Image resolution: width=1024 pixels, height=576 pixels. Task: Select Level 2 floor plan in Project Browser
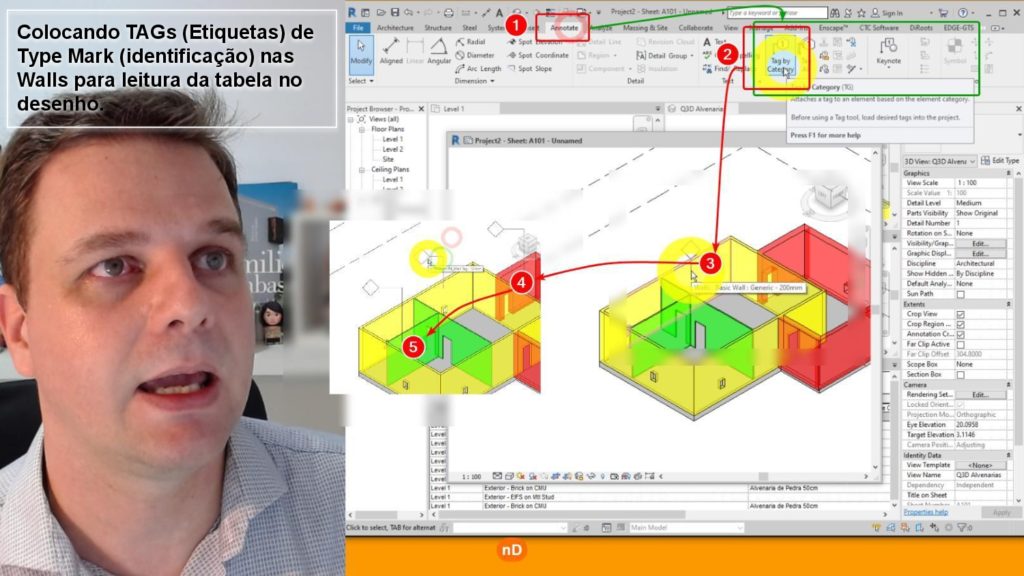pos(393,149)
